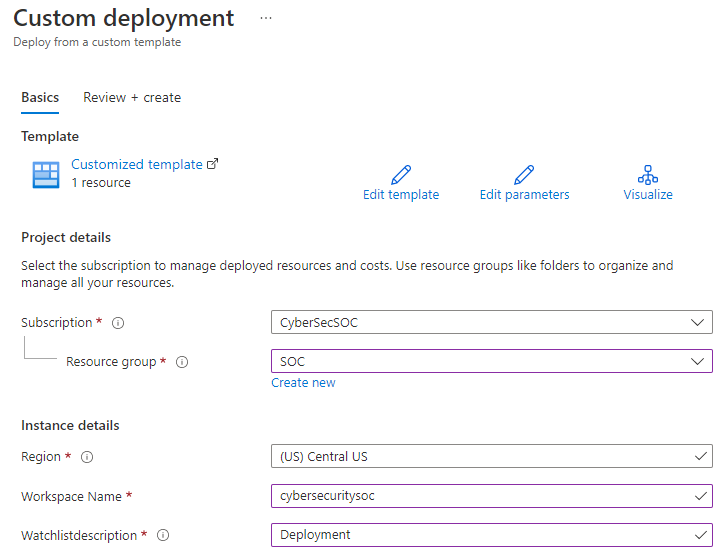Click the Region info icon
The image size is (720, 557).
tap(87, 457)
